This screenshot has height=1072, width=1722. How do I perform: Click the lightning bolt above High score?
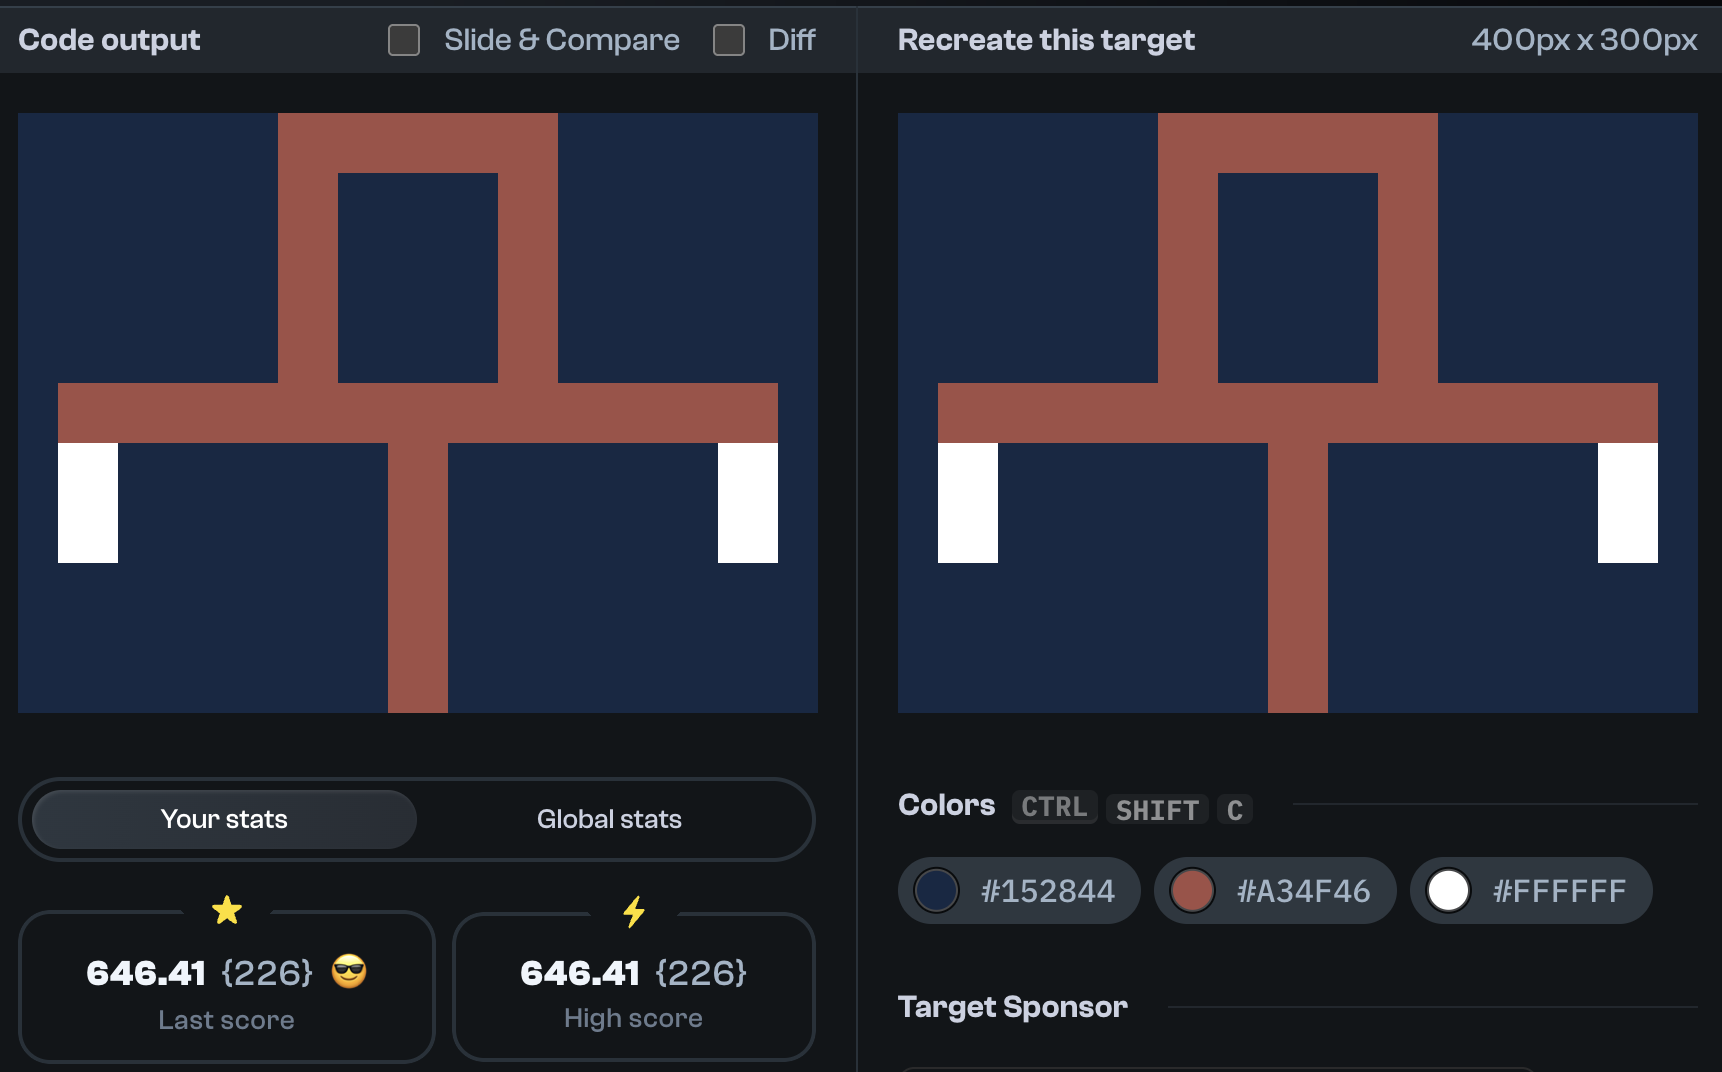633,911
